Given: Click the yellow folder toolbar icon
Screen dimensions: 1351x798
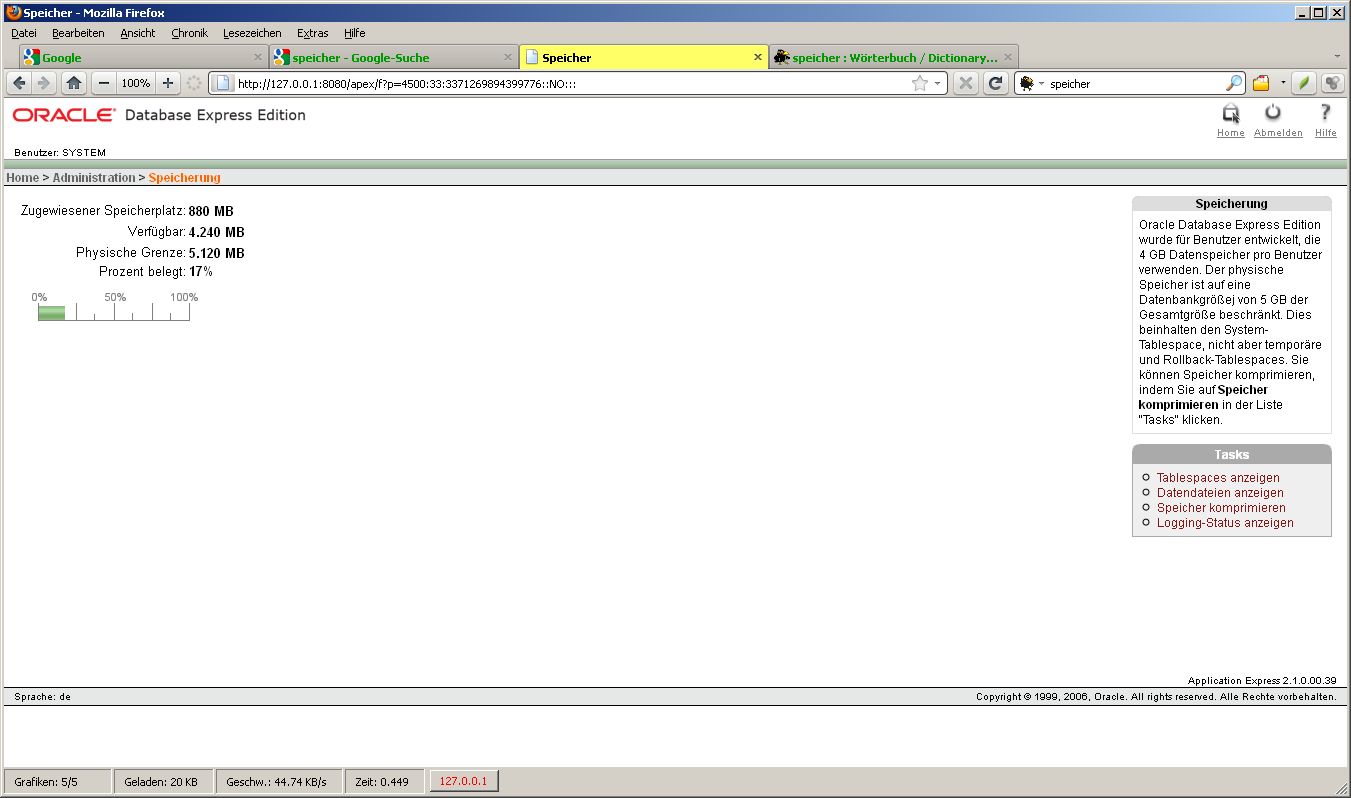Looking at the screenshot, I should click(x=1262, y=84).
